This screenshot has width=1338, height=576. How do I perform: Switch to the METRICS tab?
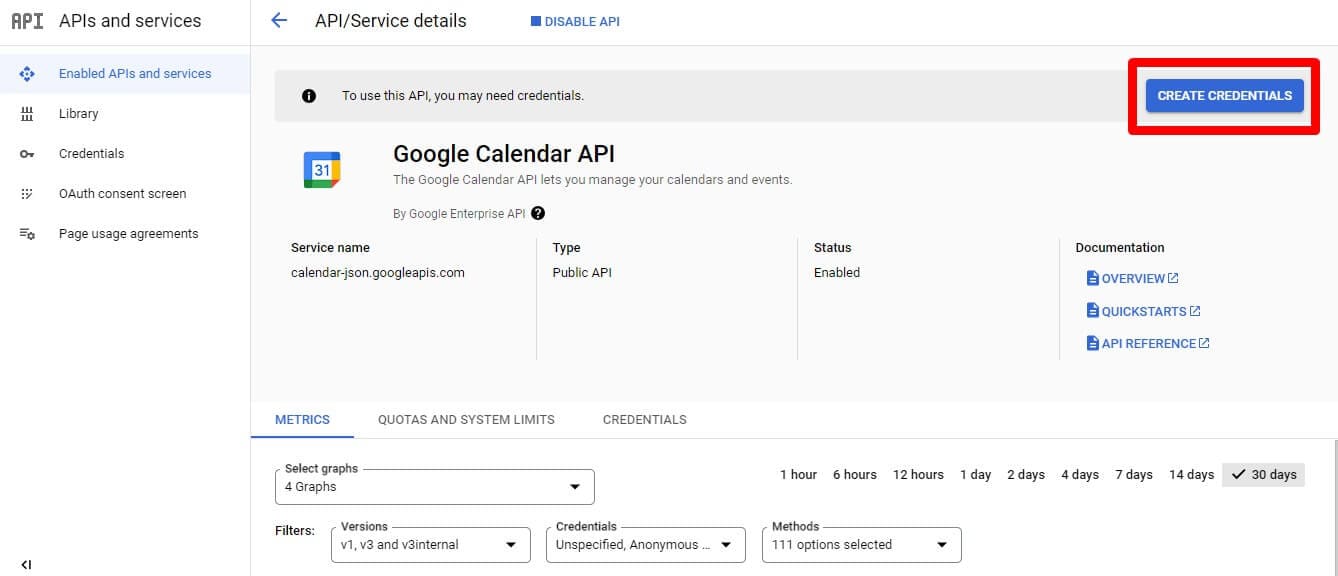[x=302, y=420]
